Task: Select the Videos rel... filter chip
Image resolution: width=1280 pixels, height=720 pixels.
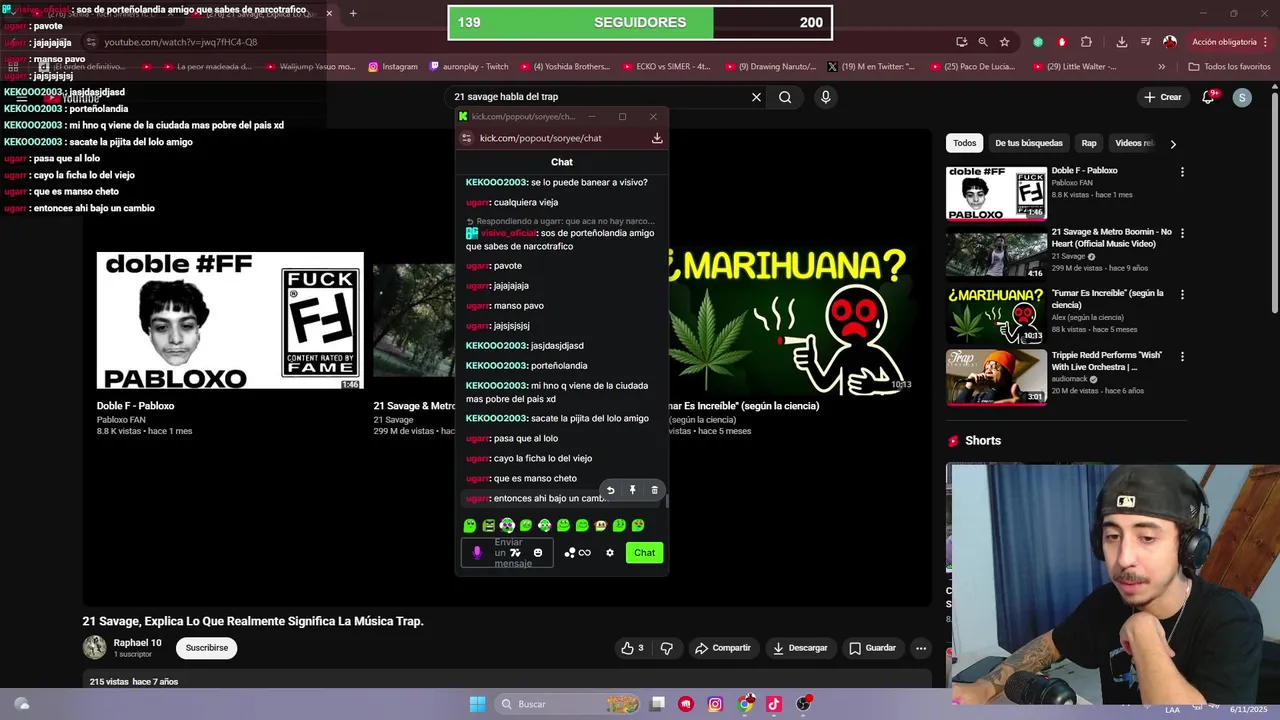Action: coord(1134,143)
